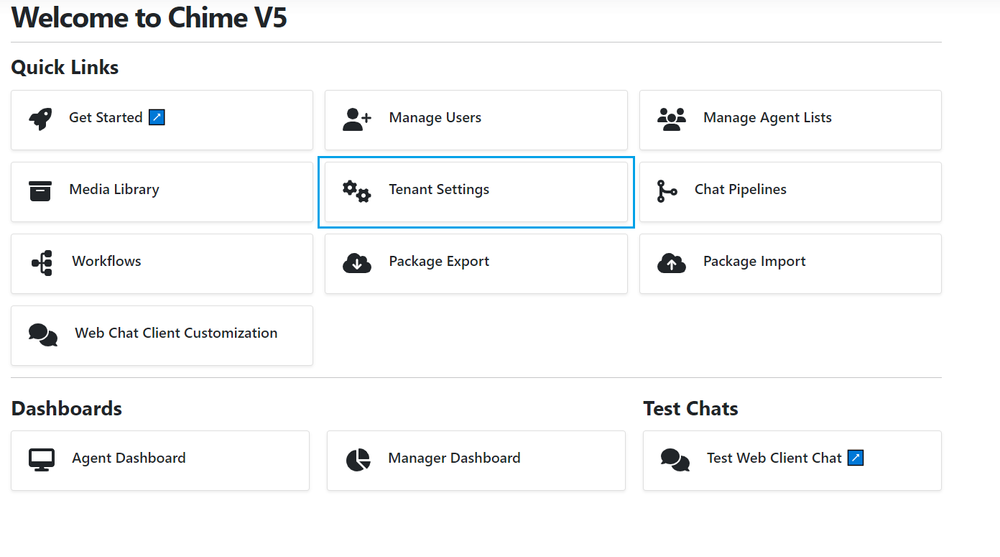
Task: Click the Workflows diagram icon
Action: coord(42,263)
